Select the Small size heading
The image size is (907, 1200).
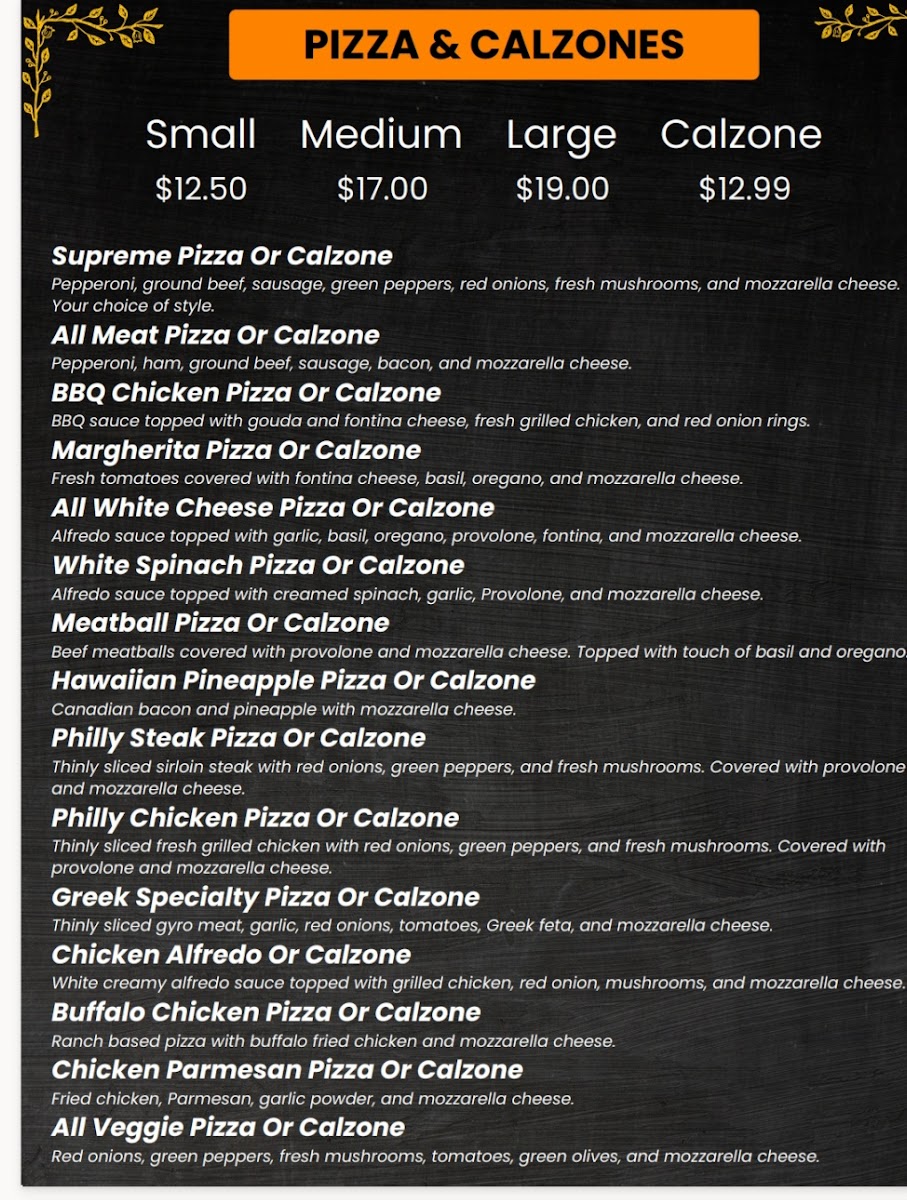tap(201, 135)
